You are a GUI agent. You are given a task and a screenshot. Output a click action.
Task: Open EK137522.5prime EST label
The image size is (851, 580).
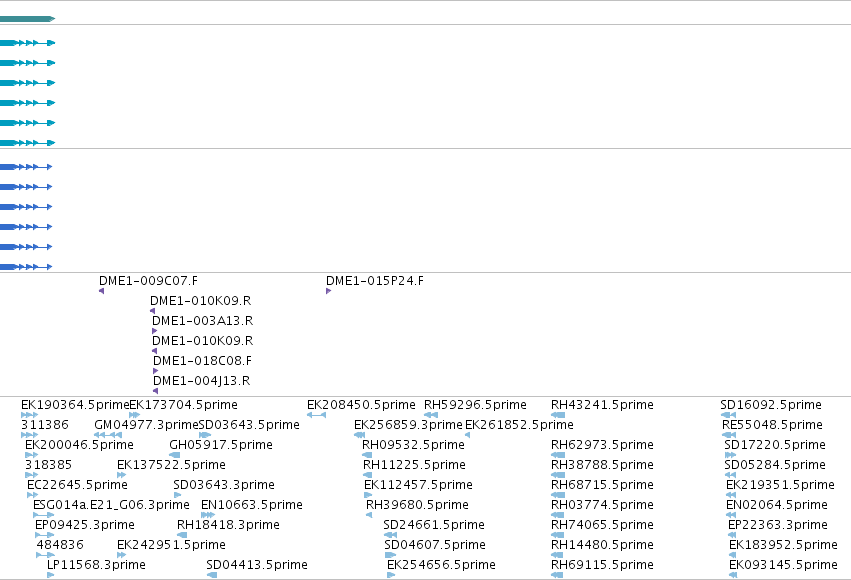click(172, 465)
